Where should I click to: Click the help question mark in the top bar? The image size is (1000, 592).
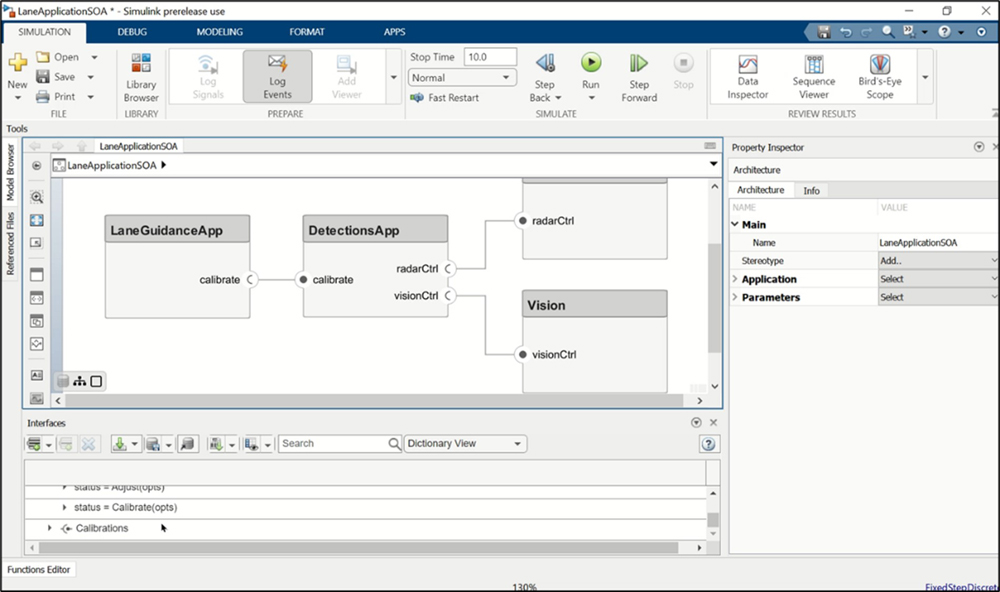pyautogui.click(x=945, y=32)
